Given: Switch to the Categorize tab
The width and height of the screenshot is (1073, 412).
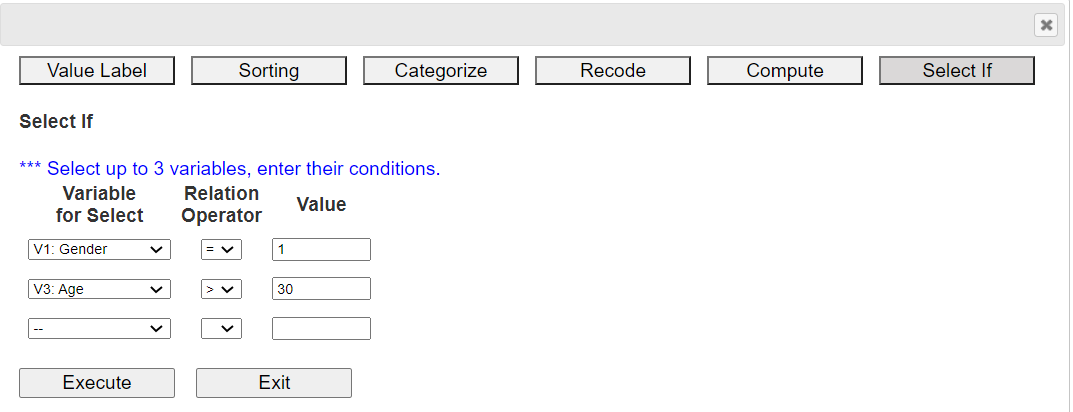Looking at the screenshot, I should (x=441, y=70).
